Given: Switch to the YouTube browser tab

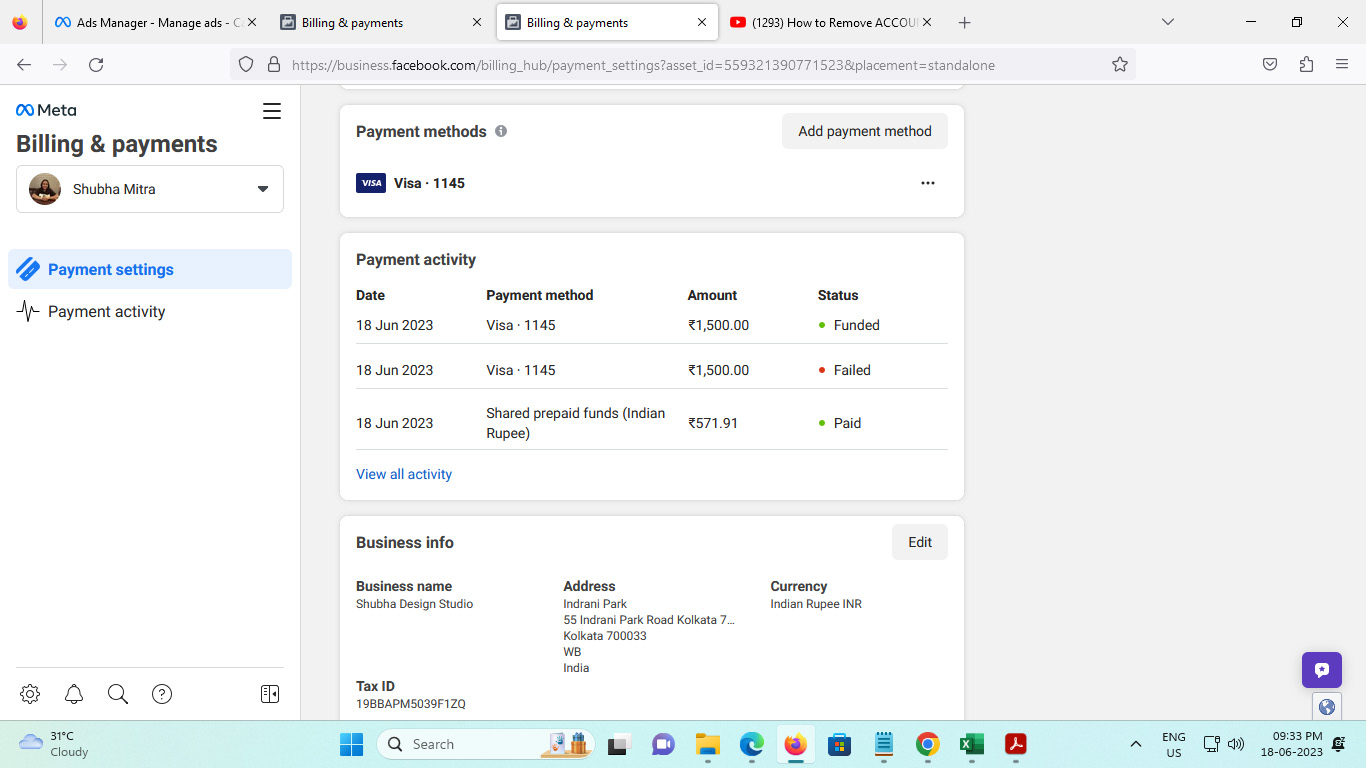Looking at the screenshot, I should point(830,22).
